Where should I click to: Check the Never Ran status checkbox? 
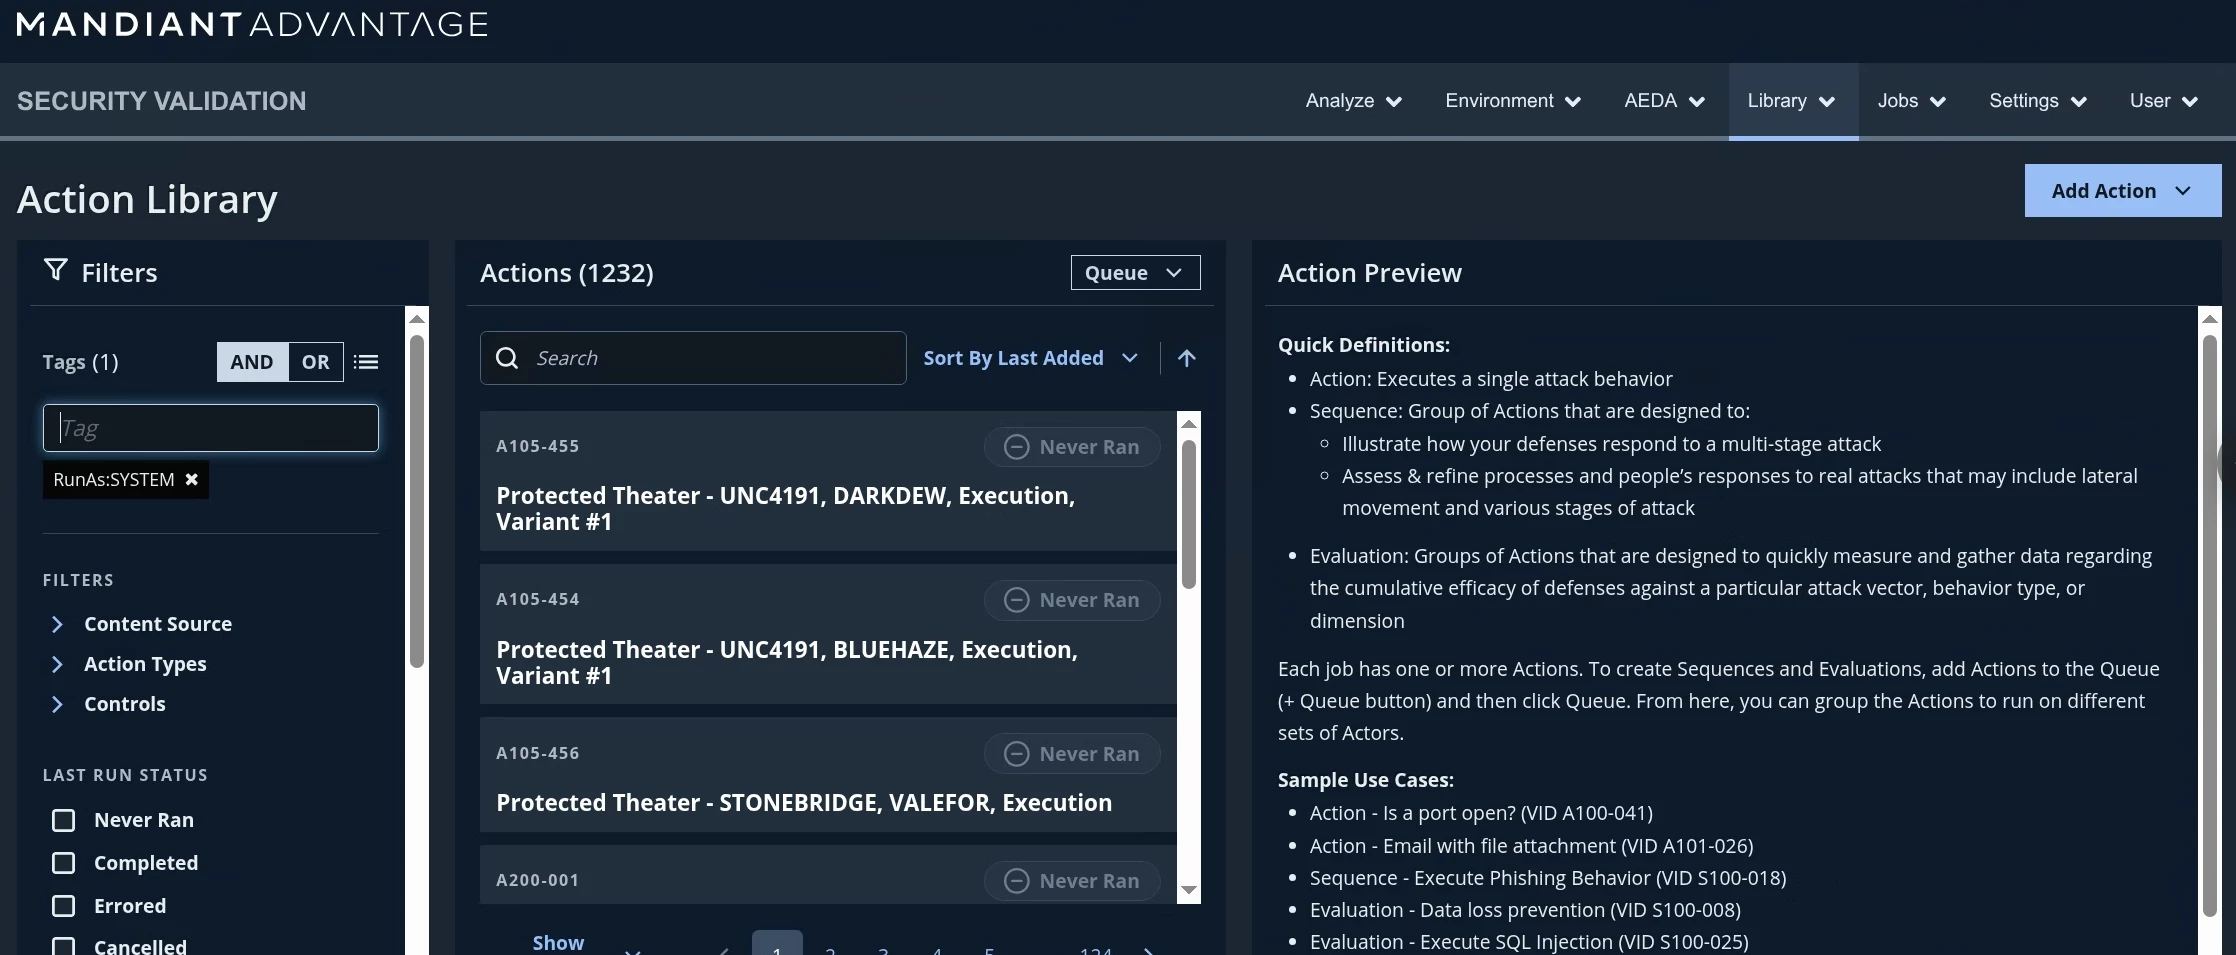tap(63, 820)
